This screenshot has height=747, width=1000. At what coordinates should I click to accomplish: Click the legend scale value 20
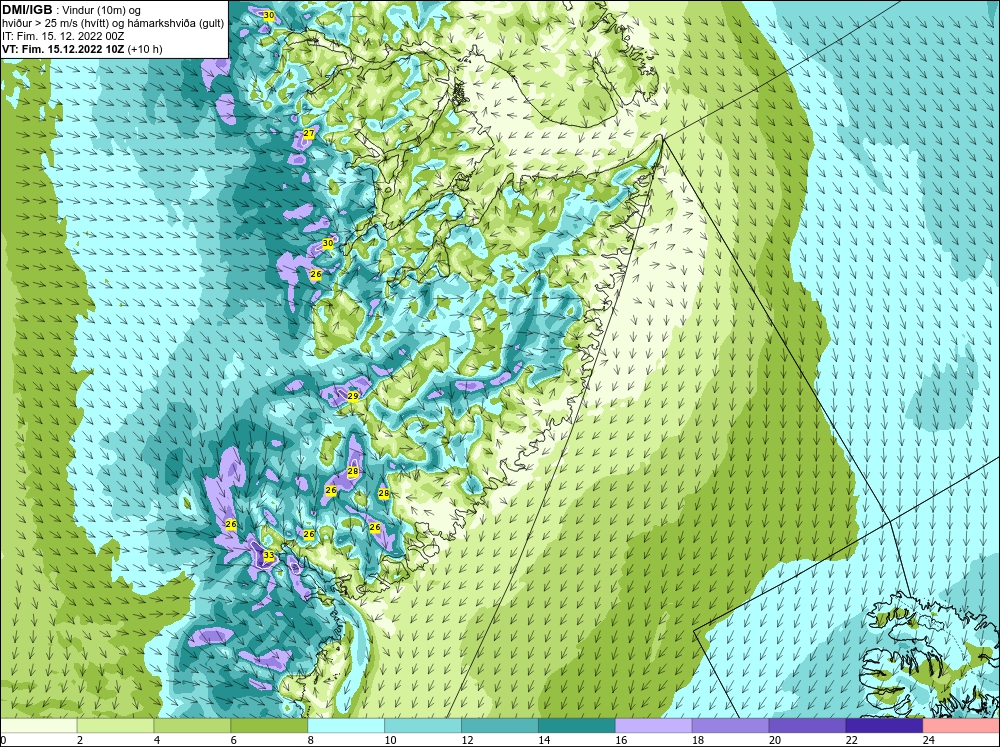[x=775, y=740]
